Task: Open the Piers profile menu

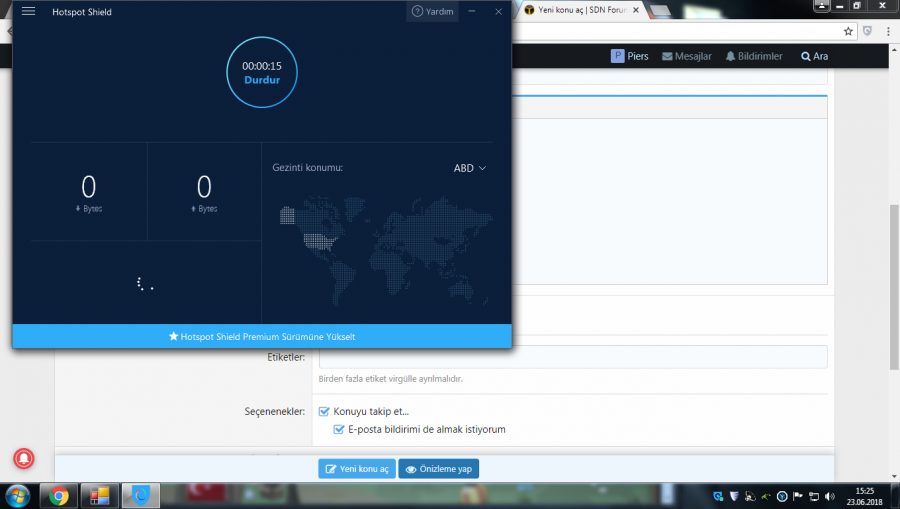Action: [x=630, y=56]
